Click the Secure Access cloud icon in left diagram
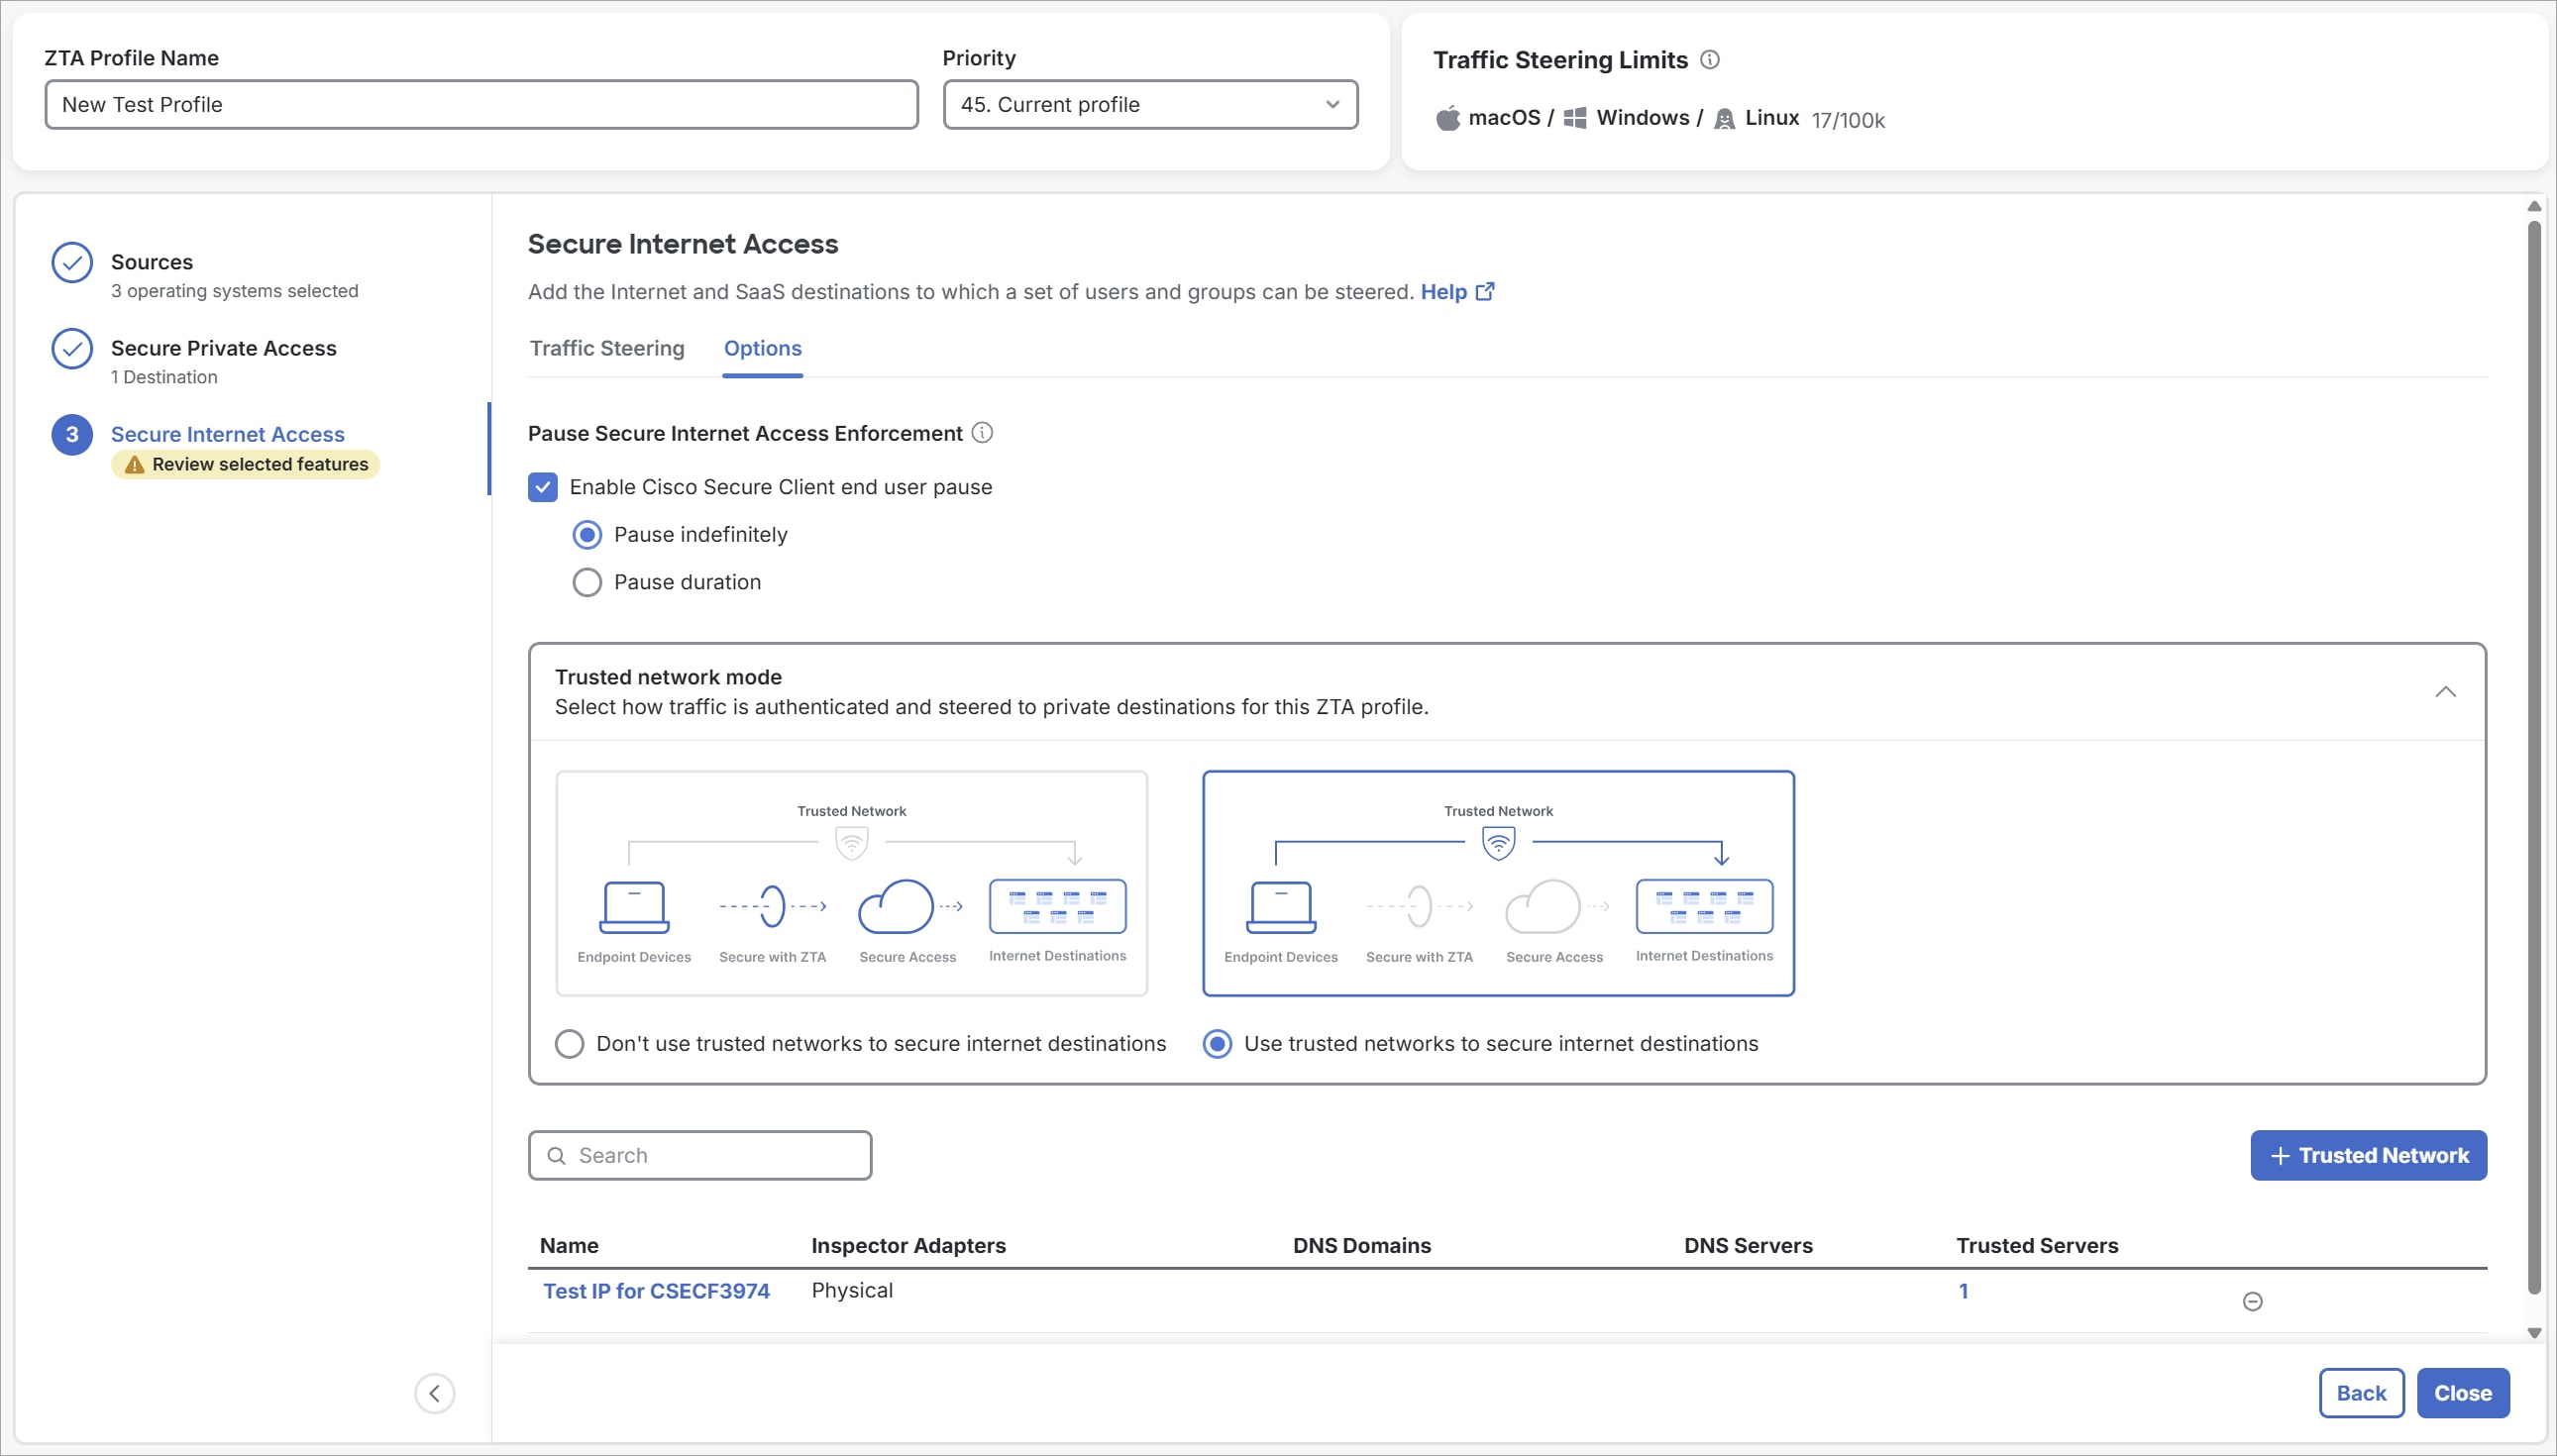 (x=895, y=906)
